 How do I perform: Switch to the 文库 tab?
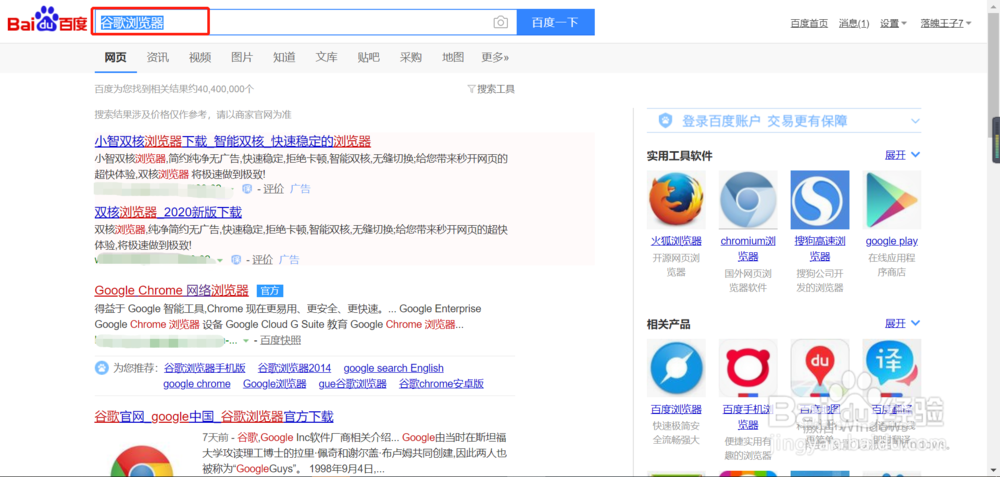pyautogui.click(x=327, y=57)
